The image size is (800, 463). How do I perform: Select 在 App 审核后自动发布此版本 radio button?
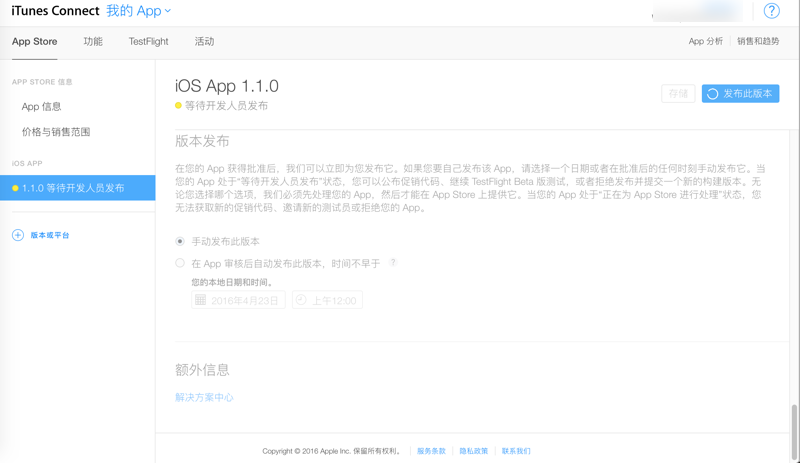(180, 263)
